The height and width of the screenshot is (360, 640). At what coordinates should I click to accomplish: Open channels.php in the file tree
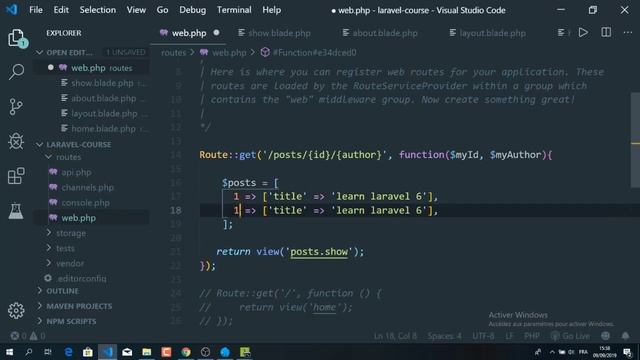[87, 187]
